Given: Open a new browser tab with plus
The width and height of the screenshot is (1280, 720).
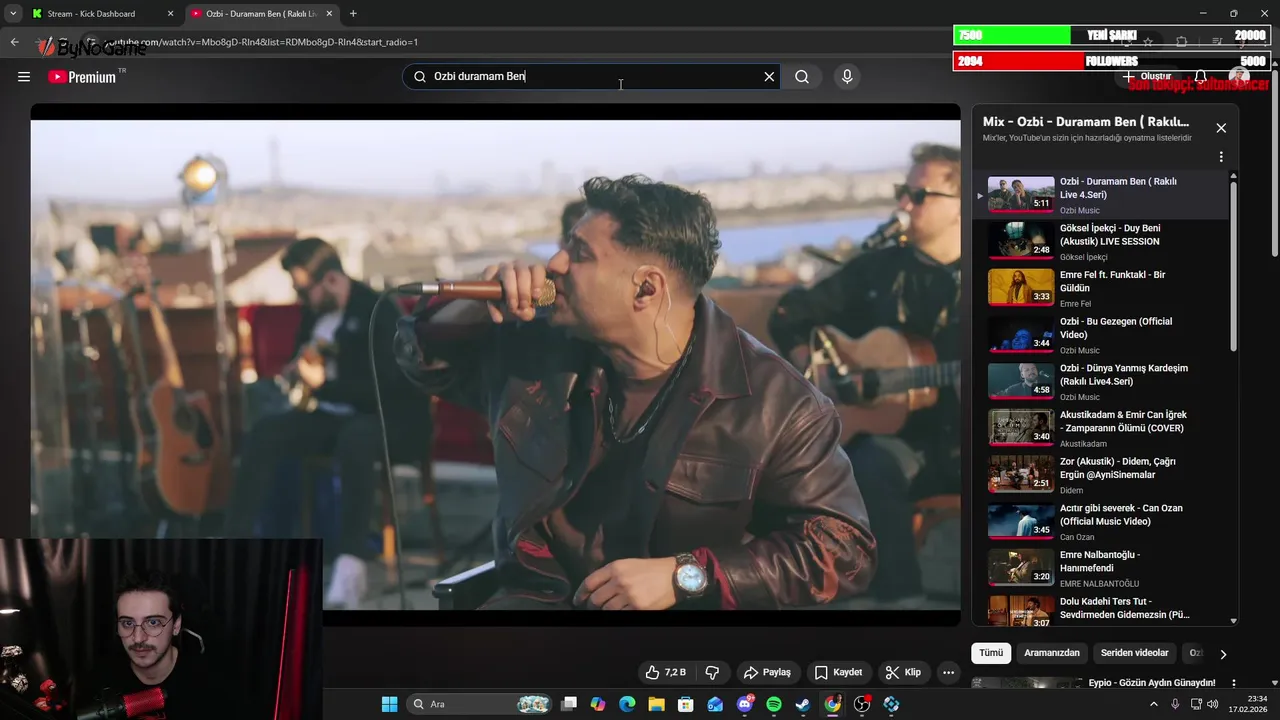Looking at the screenshot, I should [353, 14].
